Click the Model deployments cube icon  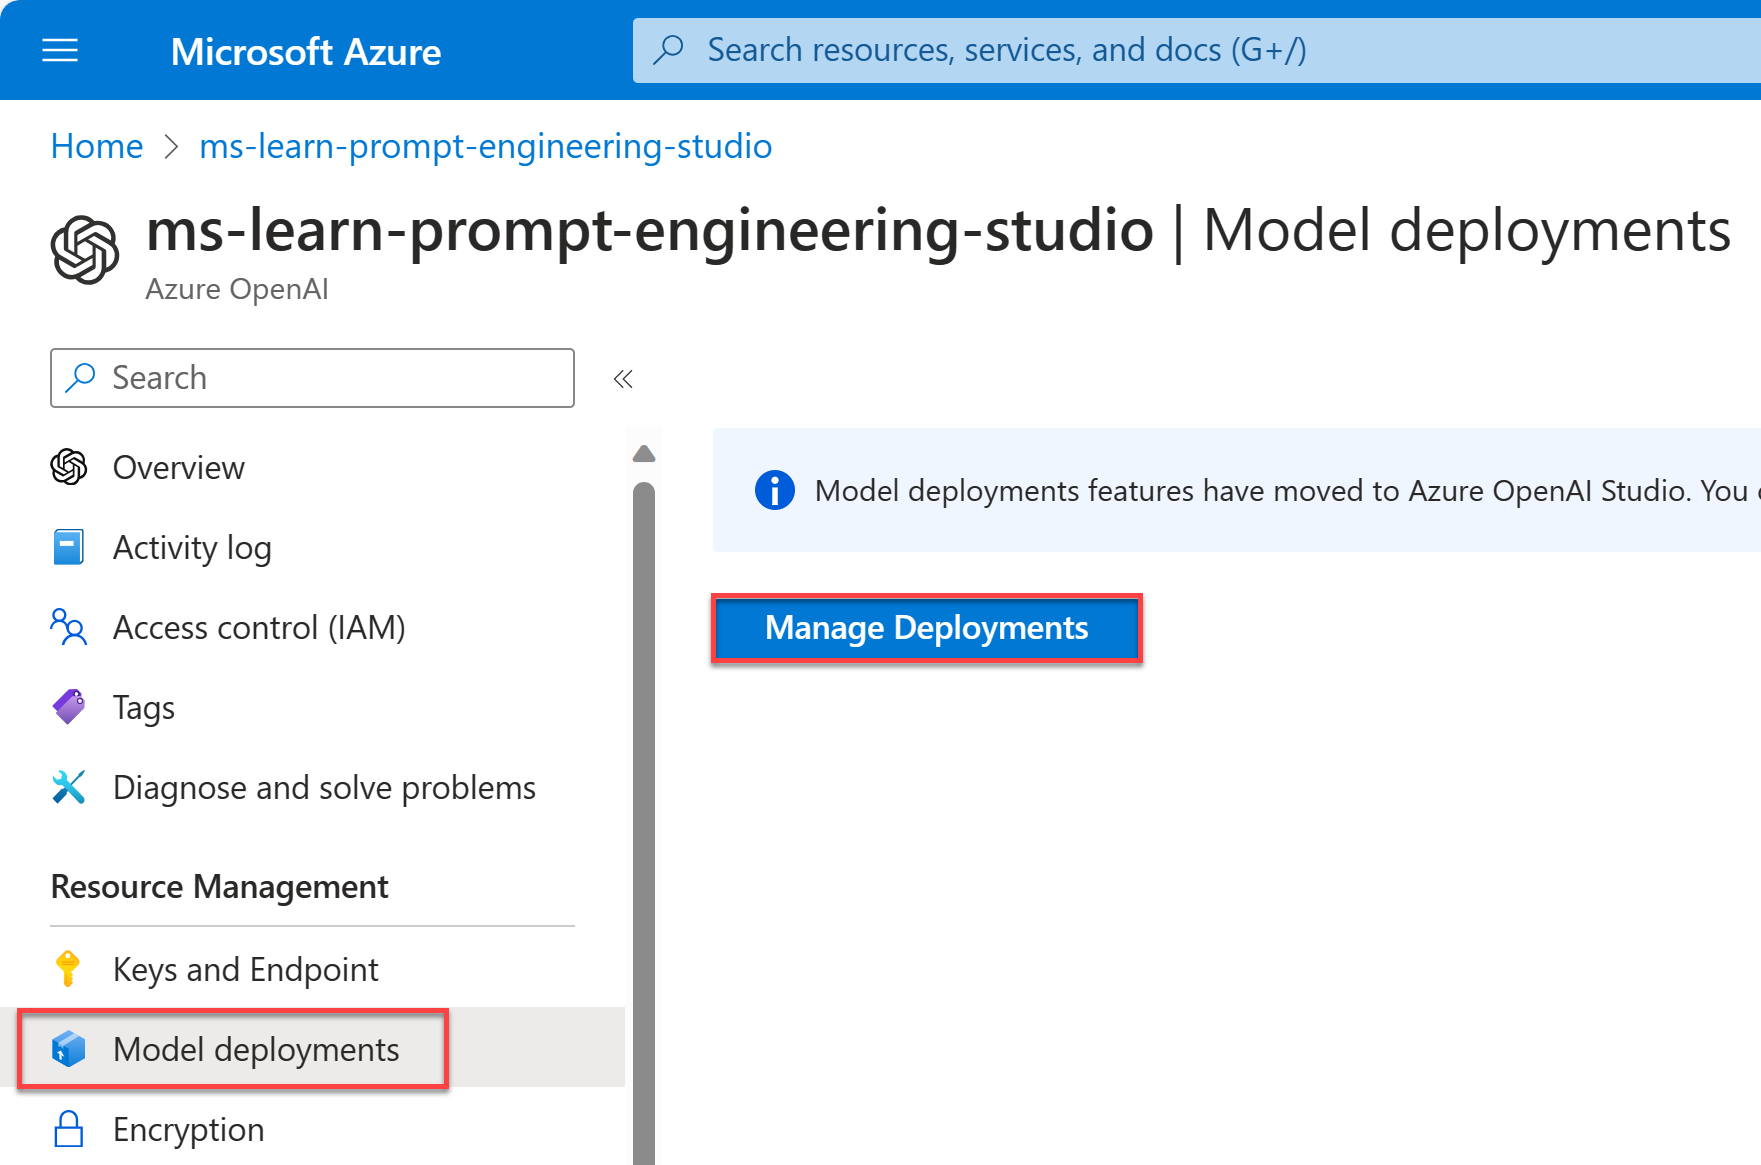(68, 1049)
